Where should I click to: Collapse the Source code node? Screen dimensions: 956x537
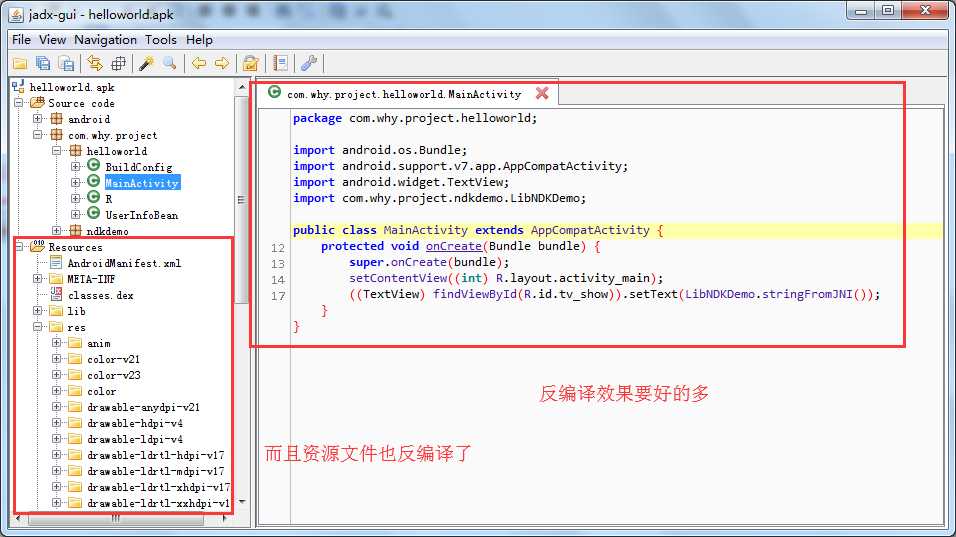tap(19, 103)
